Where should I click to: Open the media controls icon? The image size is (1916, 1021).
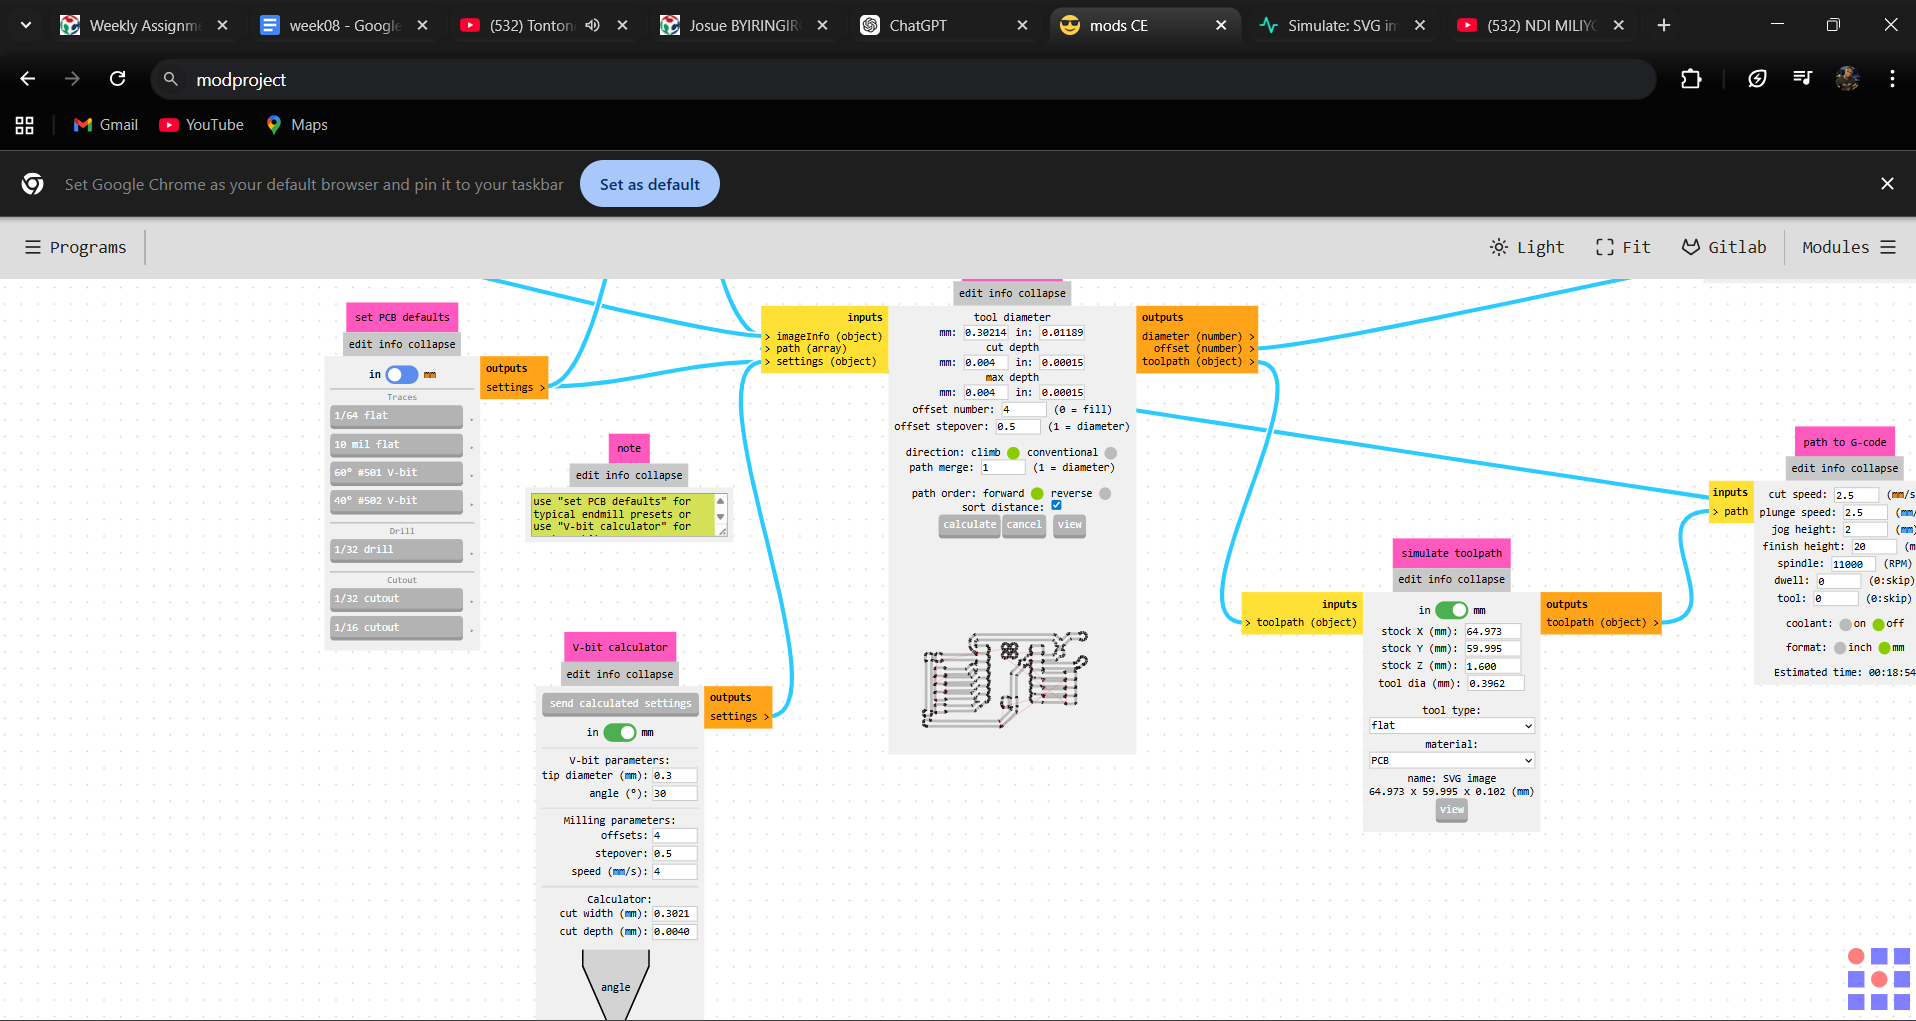coord(1802,79)
